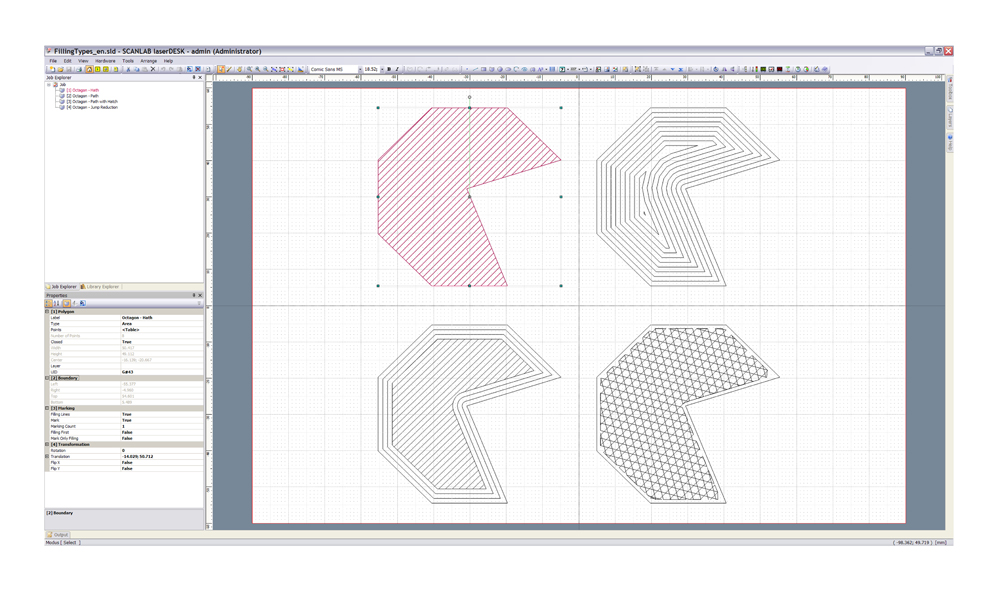
Task: Click the Flip X value field
Action: (x=160, y=463)
